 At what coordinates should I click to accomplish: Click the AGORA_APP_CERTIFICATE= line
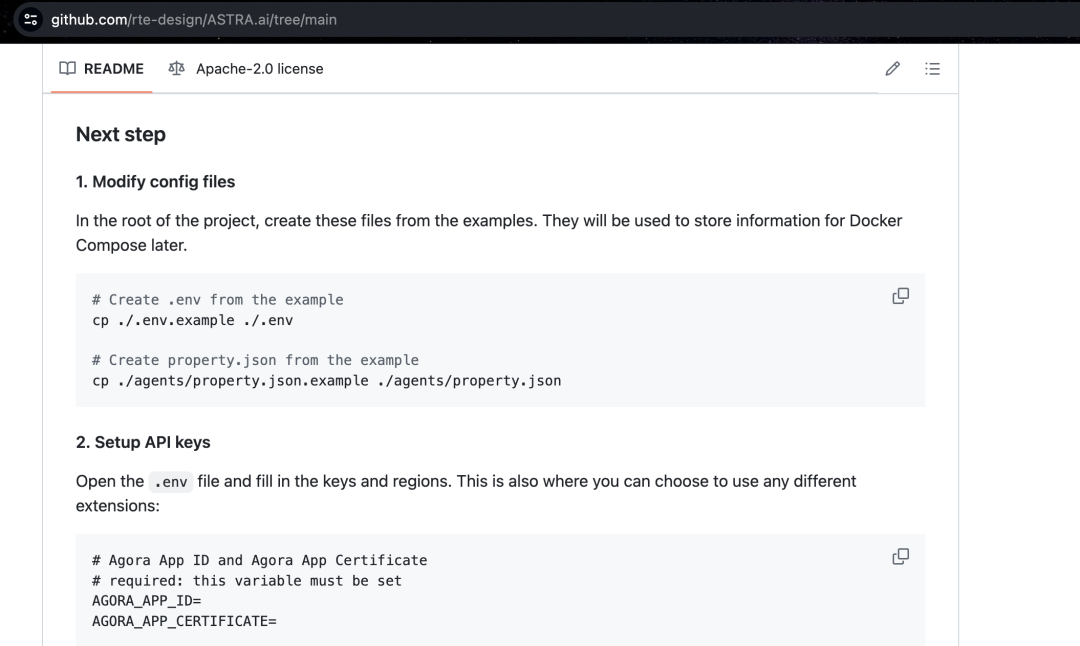click(x=184, y=621)
